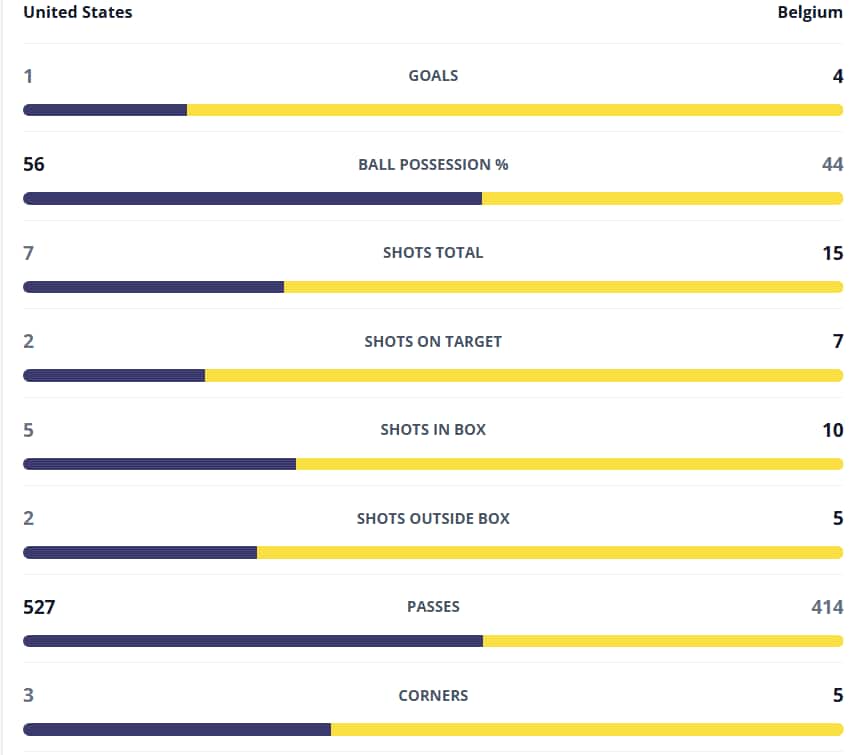Screen dimensions: 862x755
Task: Click United States passes value 527
Action: tap(39, 607)
